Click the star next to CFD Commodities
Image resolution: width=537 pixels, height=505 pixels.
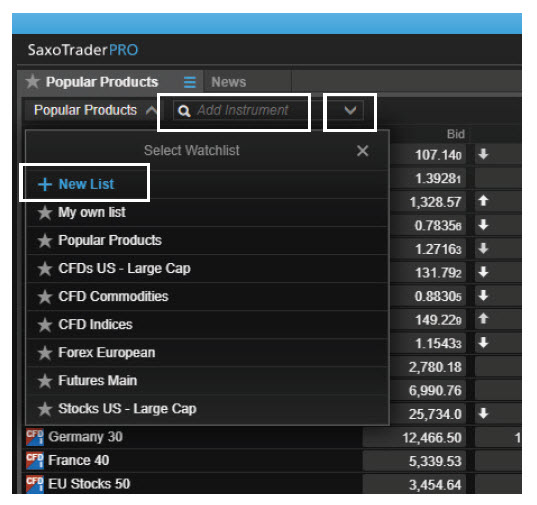pyautogui.click(x=45, y=297)
